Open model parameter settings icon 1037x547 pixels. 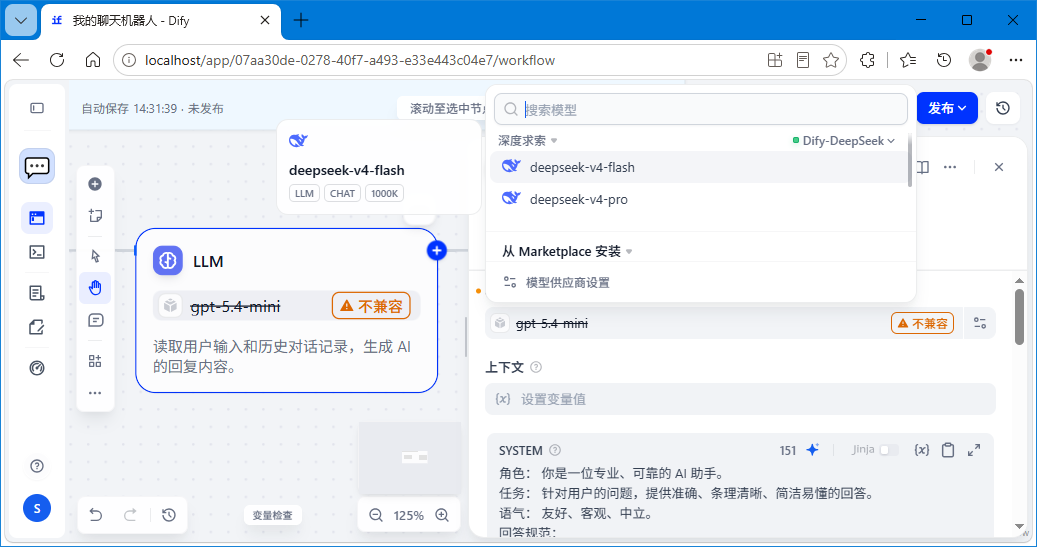(980, 323)
